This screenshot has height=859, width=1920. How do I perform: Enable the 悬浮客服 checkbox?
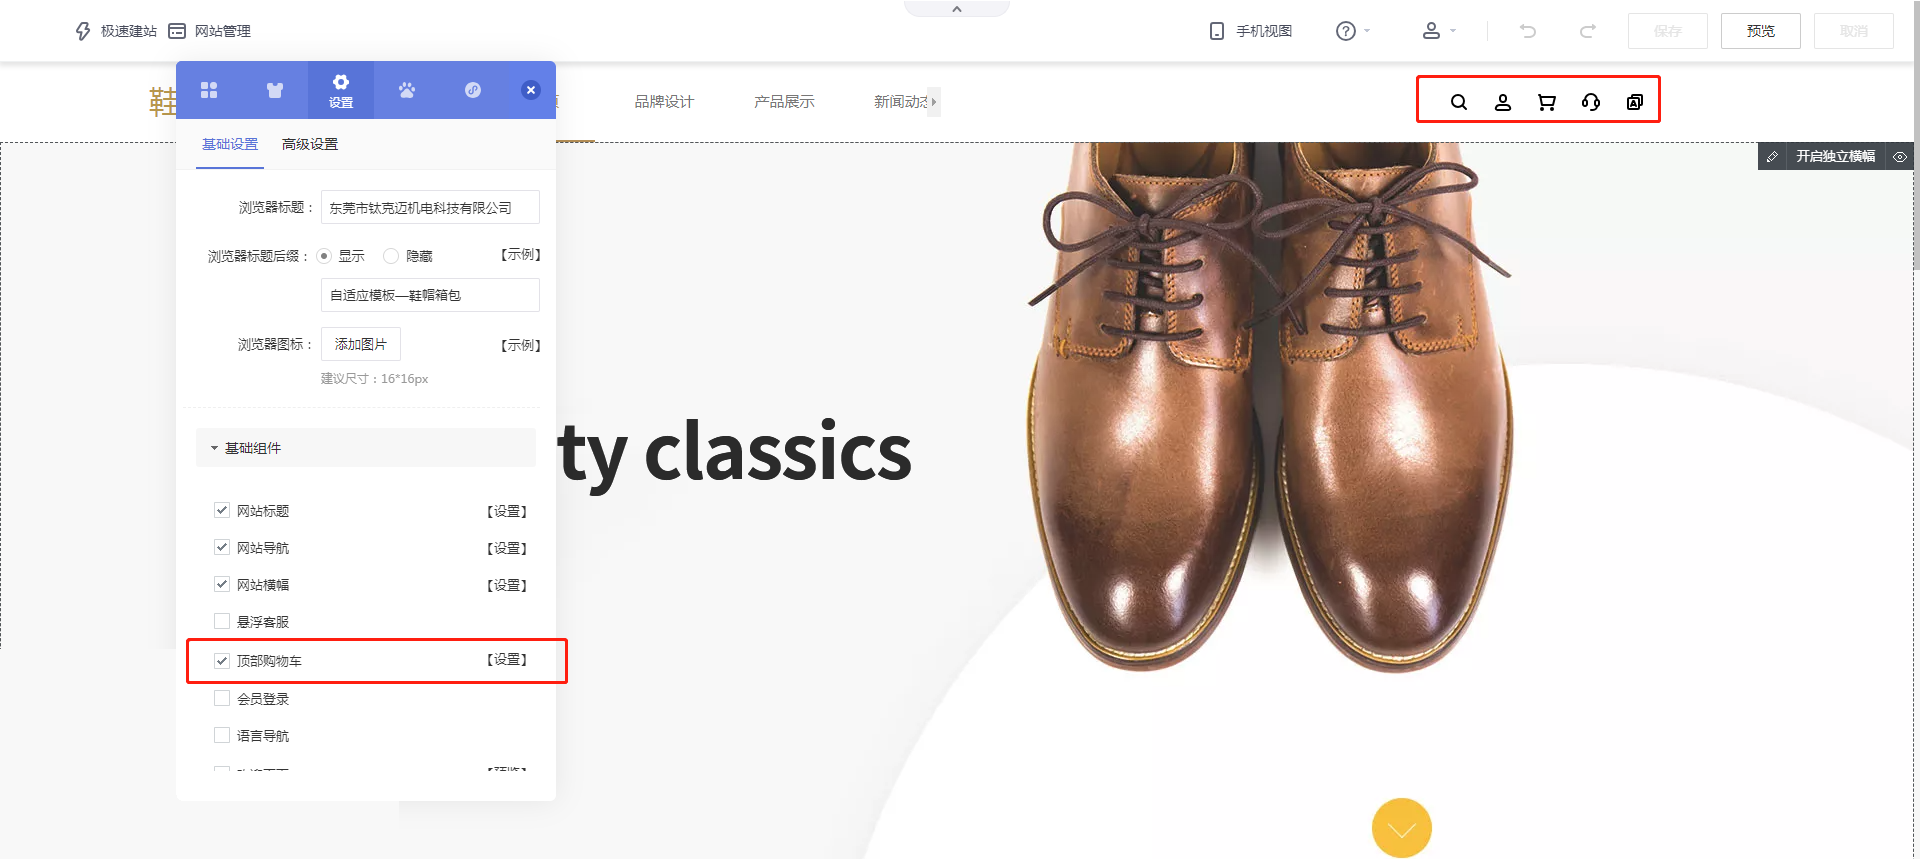[x=222, y=621]
